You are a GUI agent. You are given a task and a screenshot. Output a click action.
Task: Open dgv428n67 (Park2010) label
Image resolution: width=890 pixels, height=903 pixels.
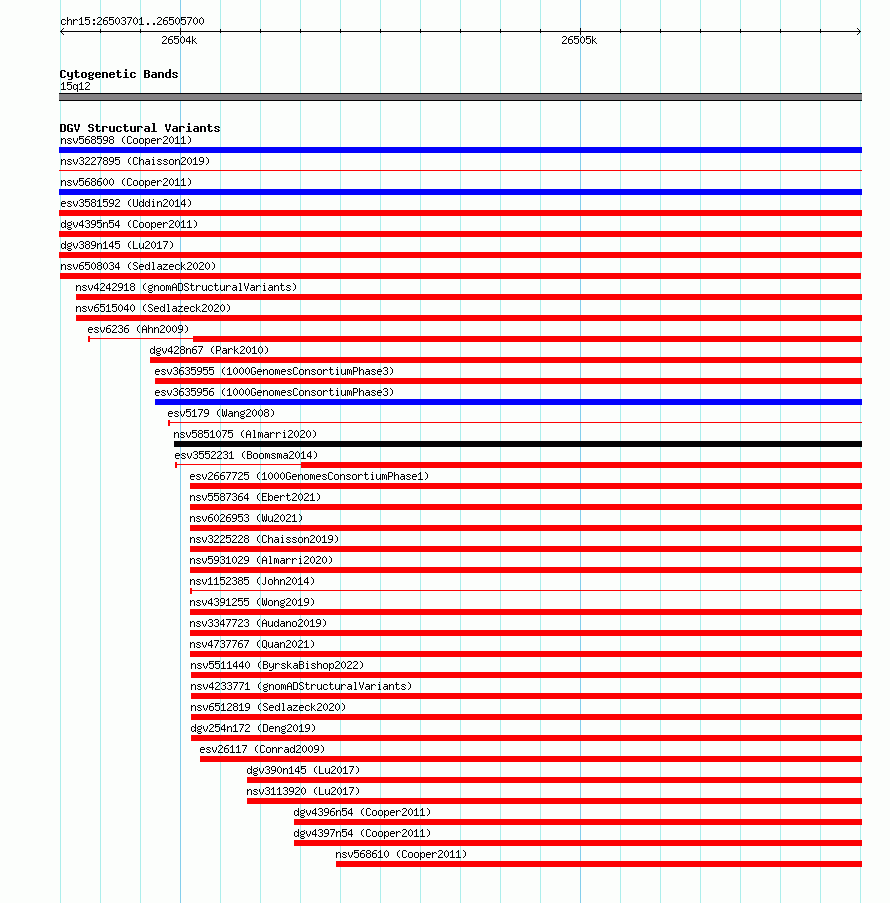click(209, 351)
